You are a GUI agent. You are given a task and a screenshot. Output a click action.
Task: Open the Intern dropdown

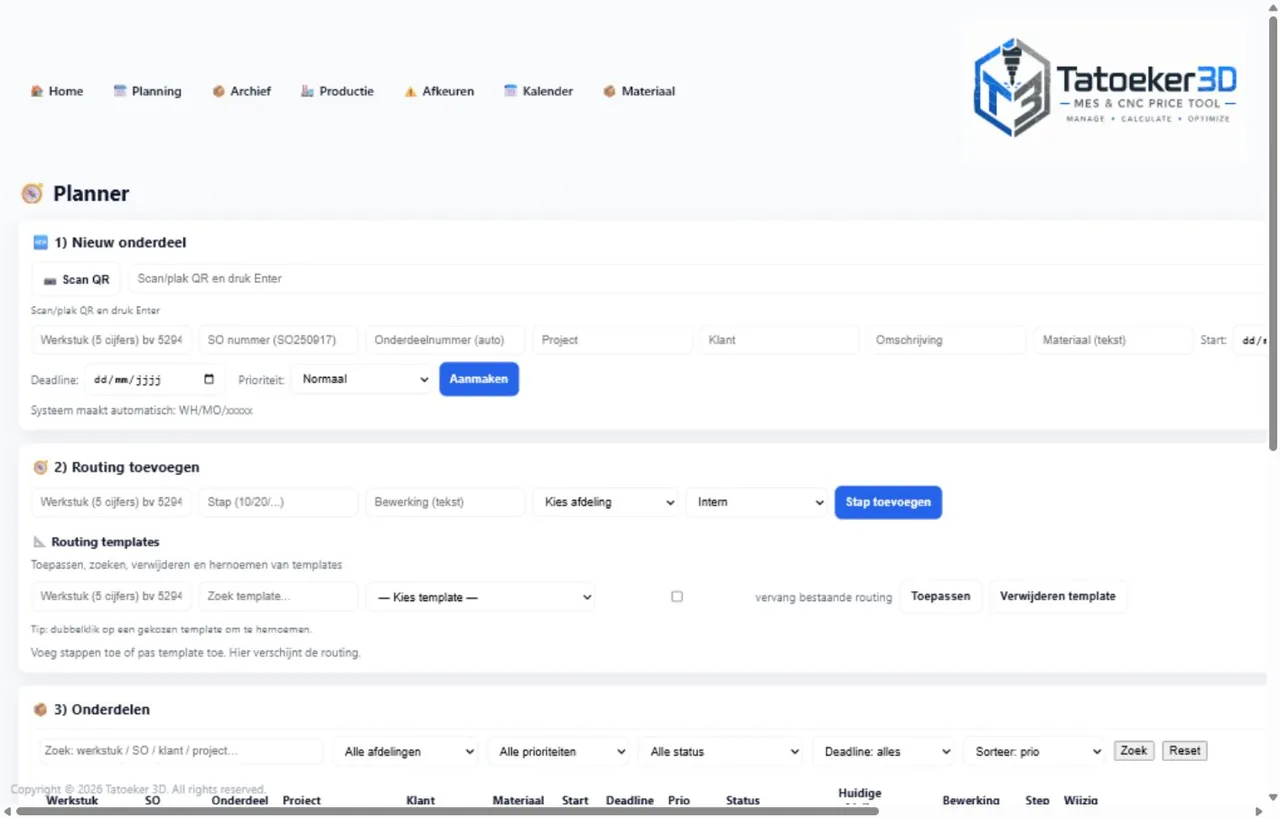[x=758, y=502]
